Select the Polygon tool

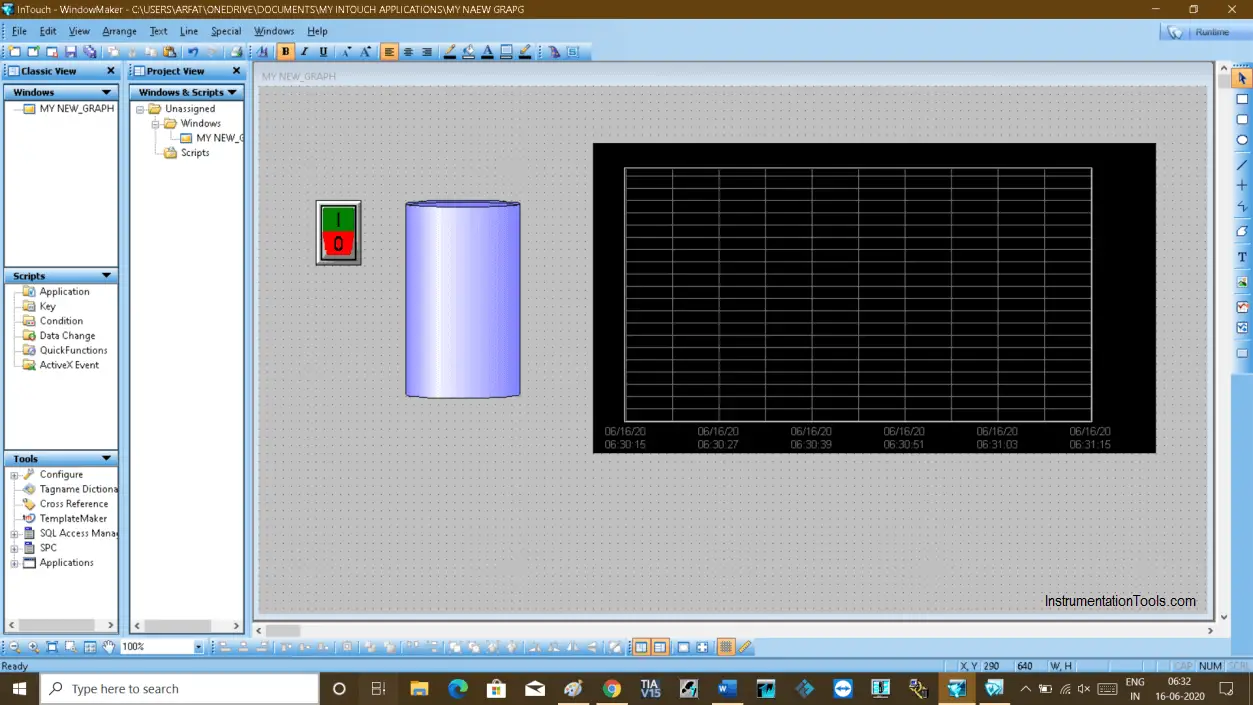tap(1242, 231)
